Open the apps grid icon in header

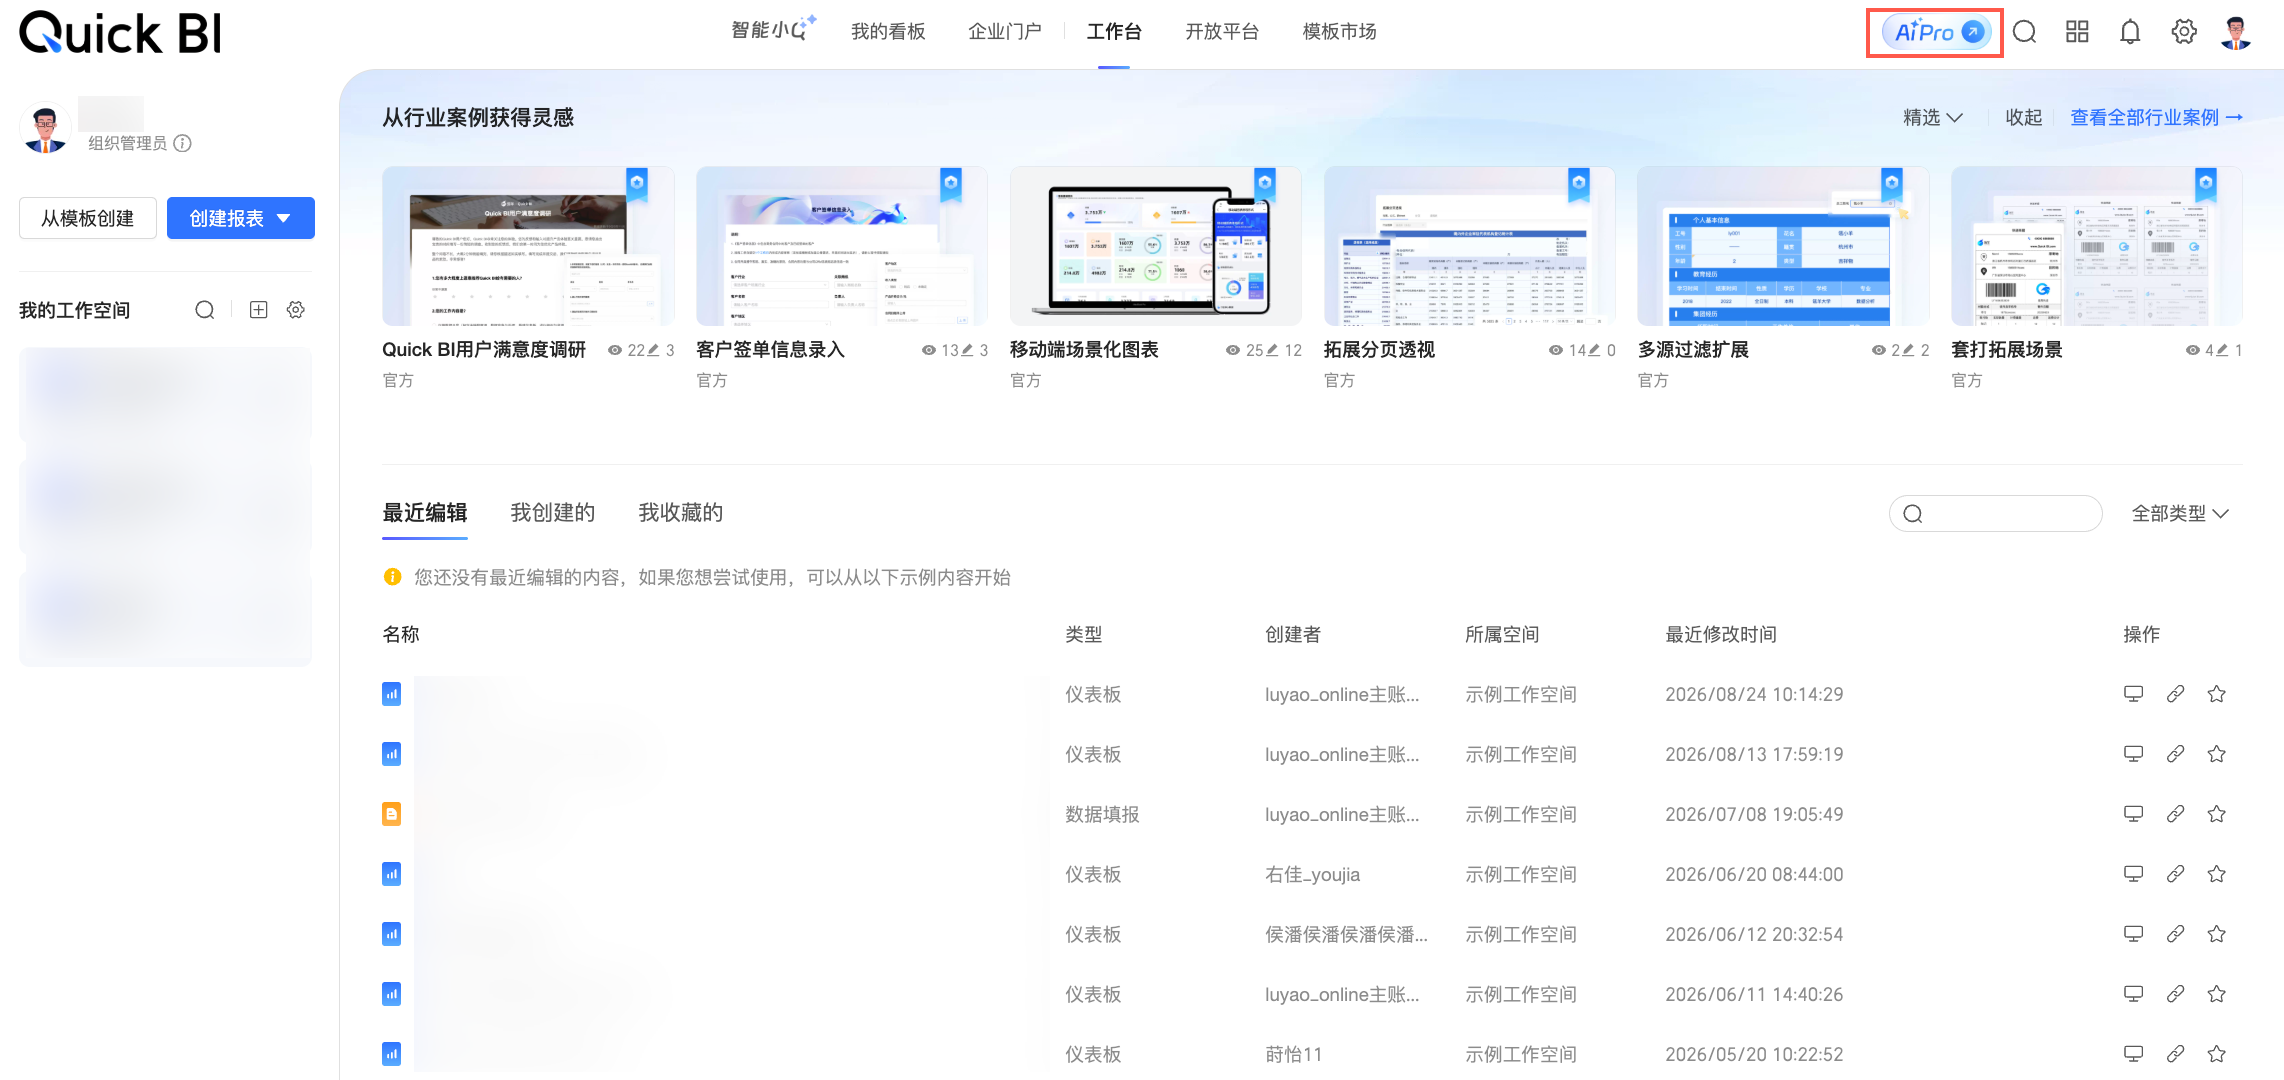pos(2077,32)
